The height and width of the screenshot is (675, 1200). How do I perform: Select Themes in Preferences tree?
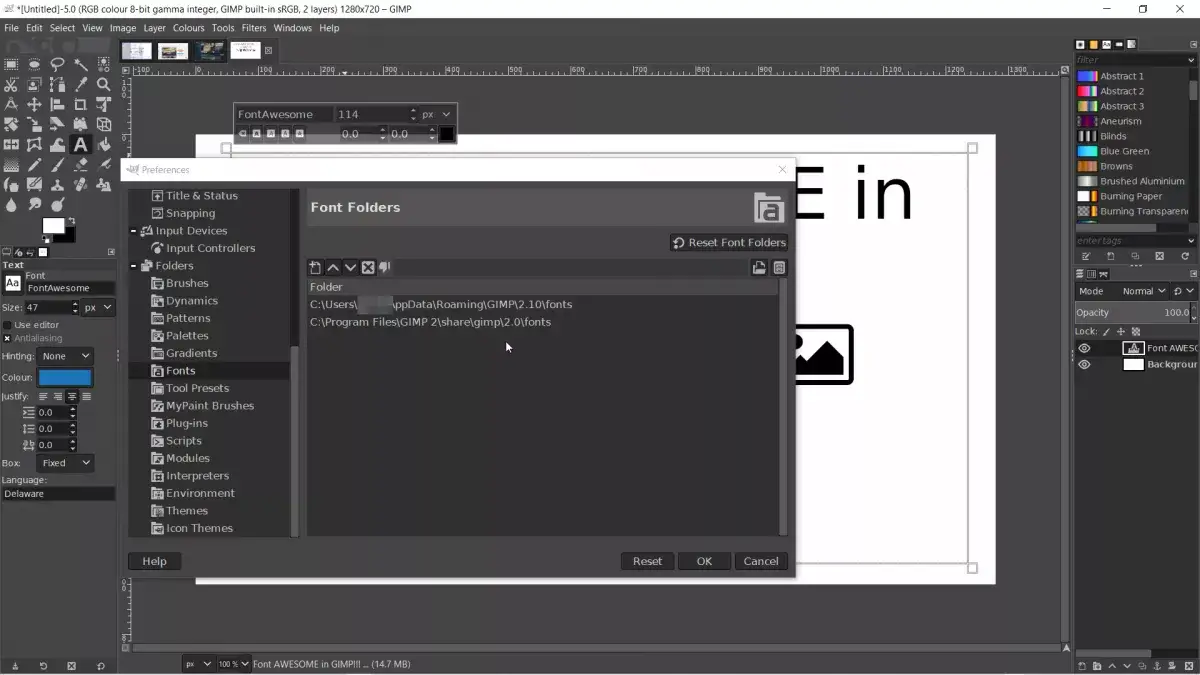[x=186, y=511]
